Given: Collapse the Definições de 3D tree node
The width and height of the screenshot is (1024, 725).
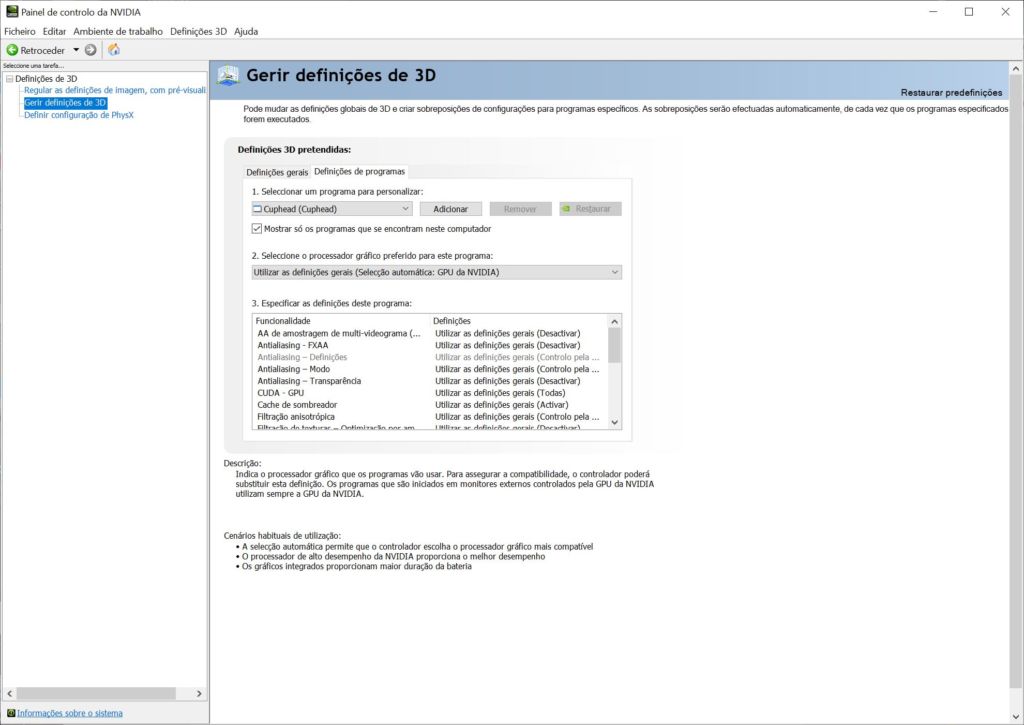Looking at the screenshot, I should click(9, 79).
